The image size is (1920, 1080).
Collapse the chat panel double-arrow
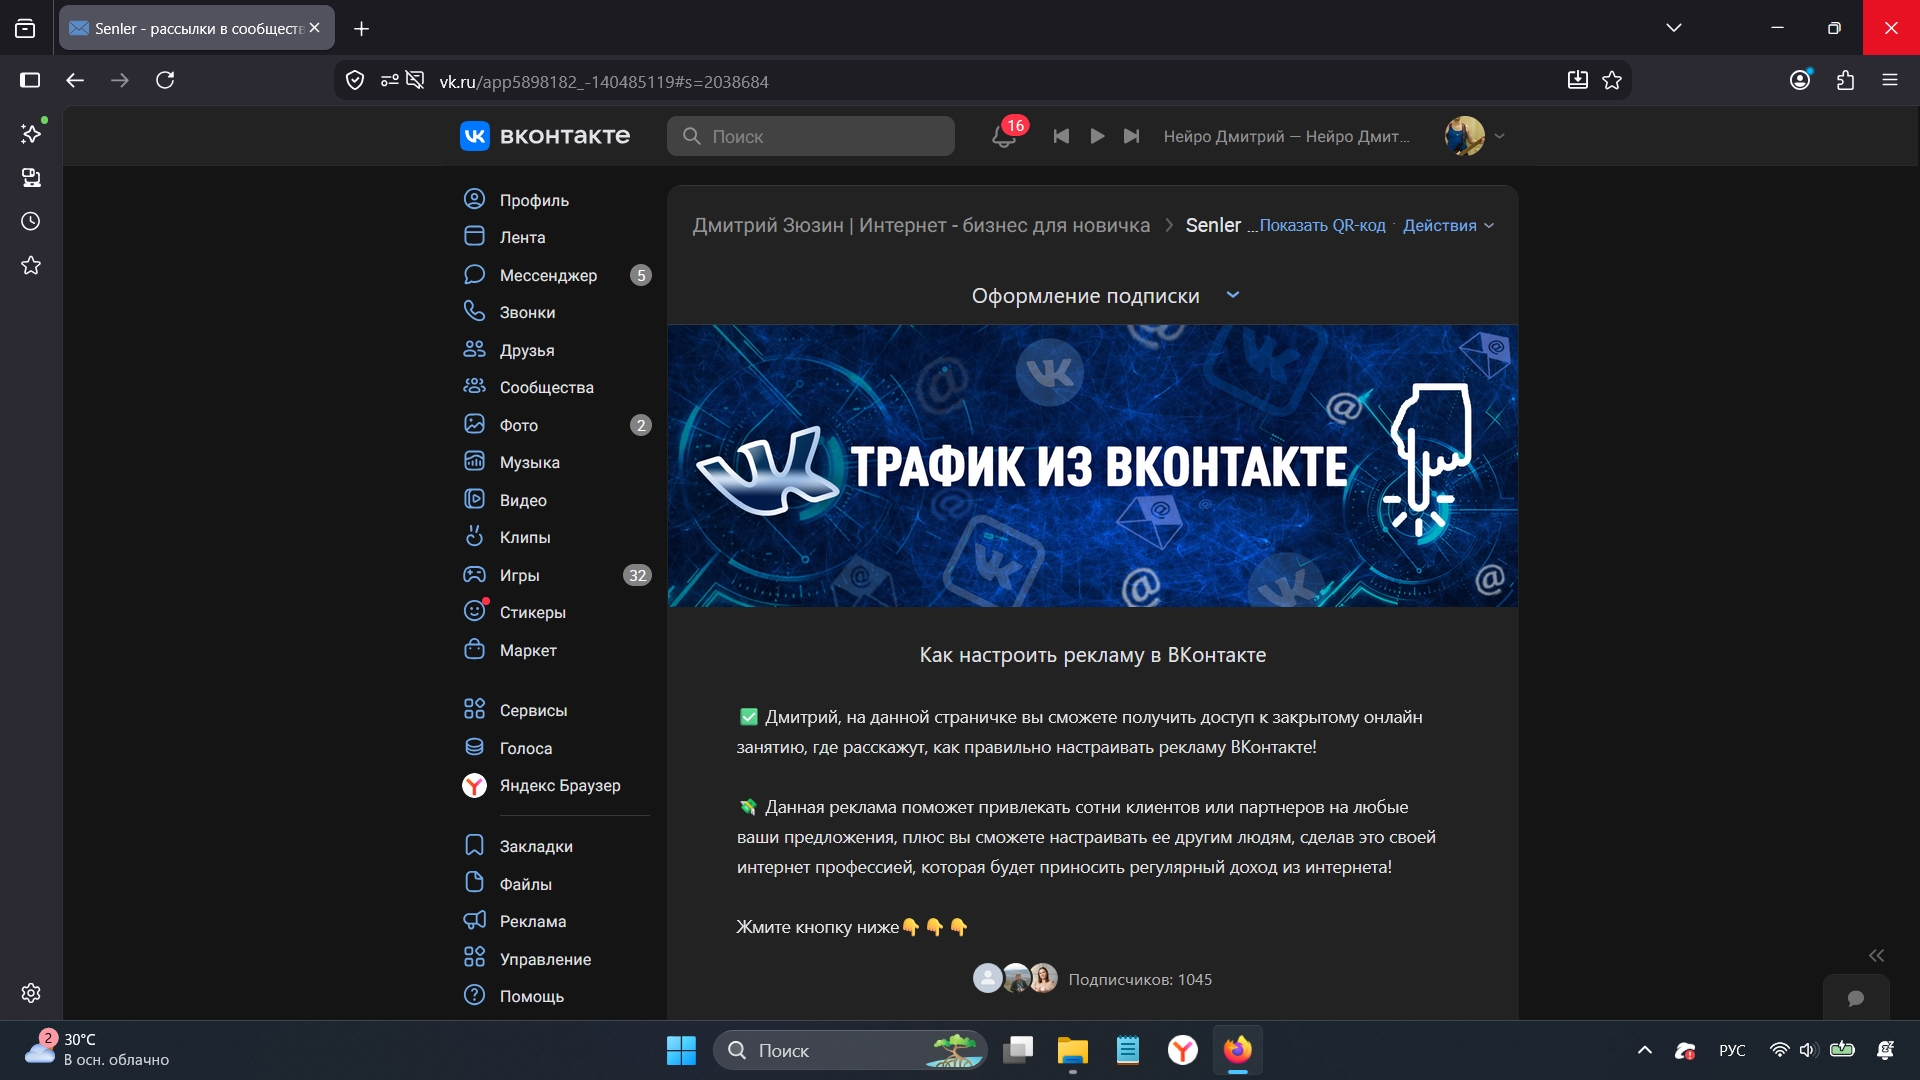pyautogui.click(x=1876, y=955)
